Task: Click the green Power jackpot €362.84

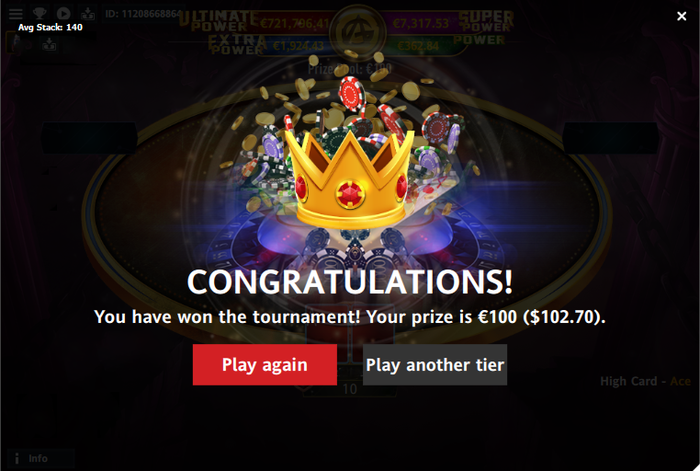Action: click(418, 46)
